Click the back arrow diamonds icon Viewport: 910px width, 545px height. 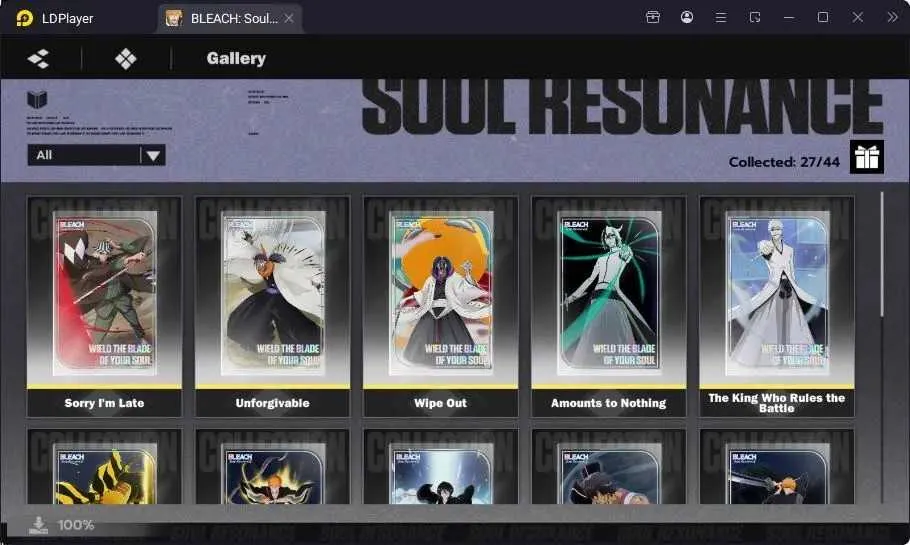click(x=38, y=59)
